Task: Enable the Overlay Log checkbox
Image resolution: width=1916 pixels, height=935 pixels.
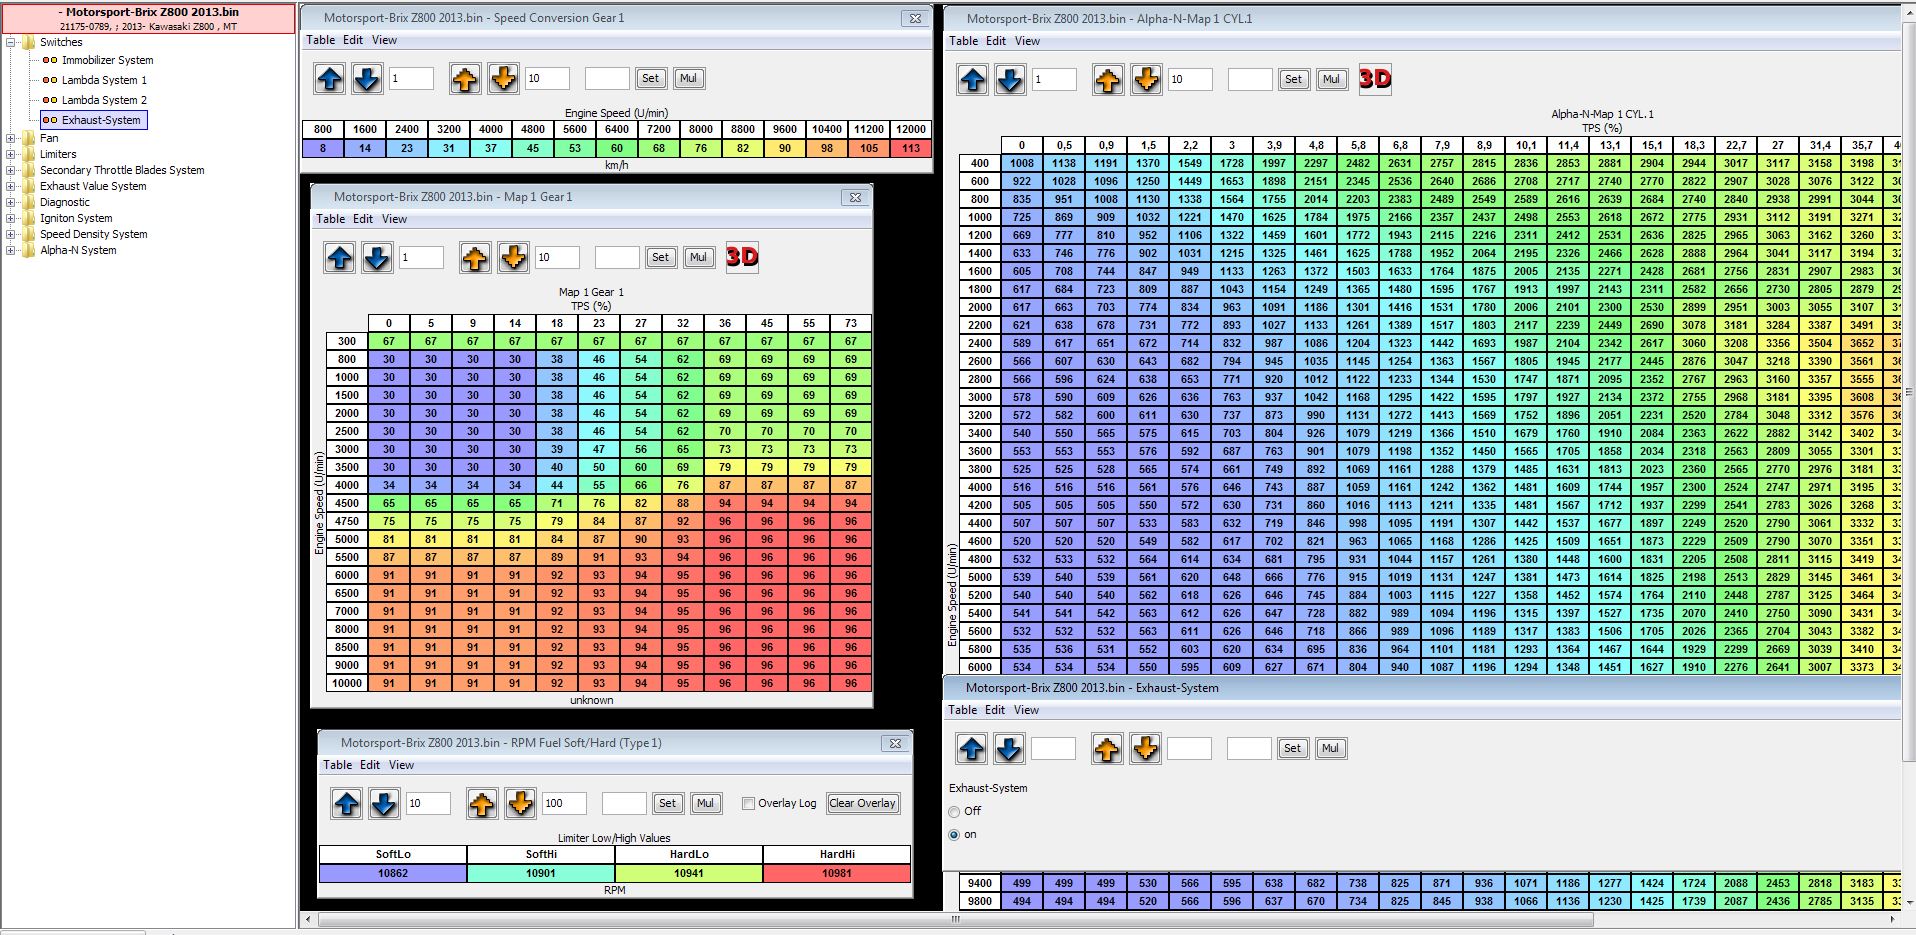Action: click(748, 803)
